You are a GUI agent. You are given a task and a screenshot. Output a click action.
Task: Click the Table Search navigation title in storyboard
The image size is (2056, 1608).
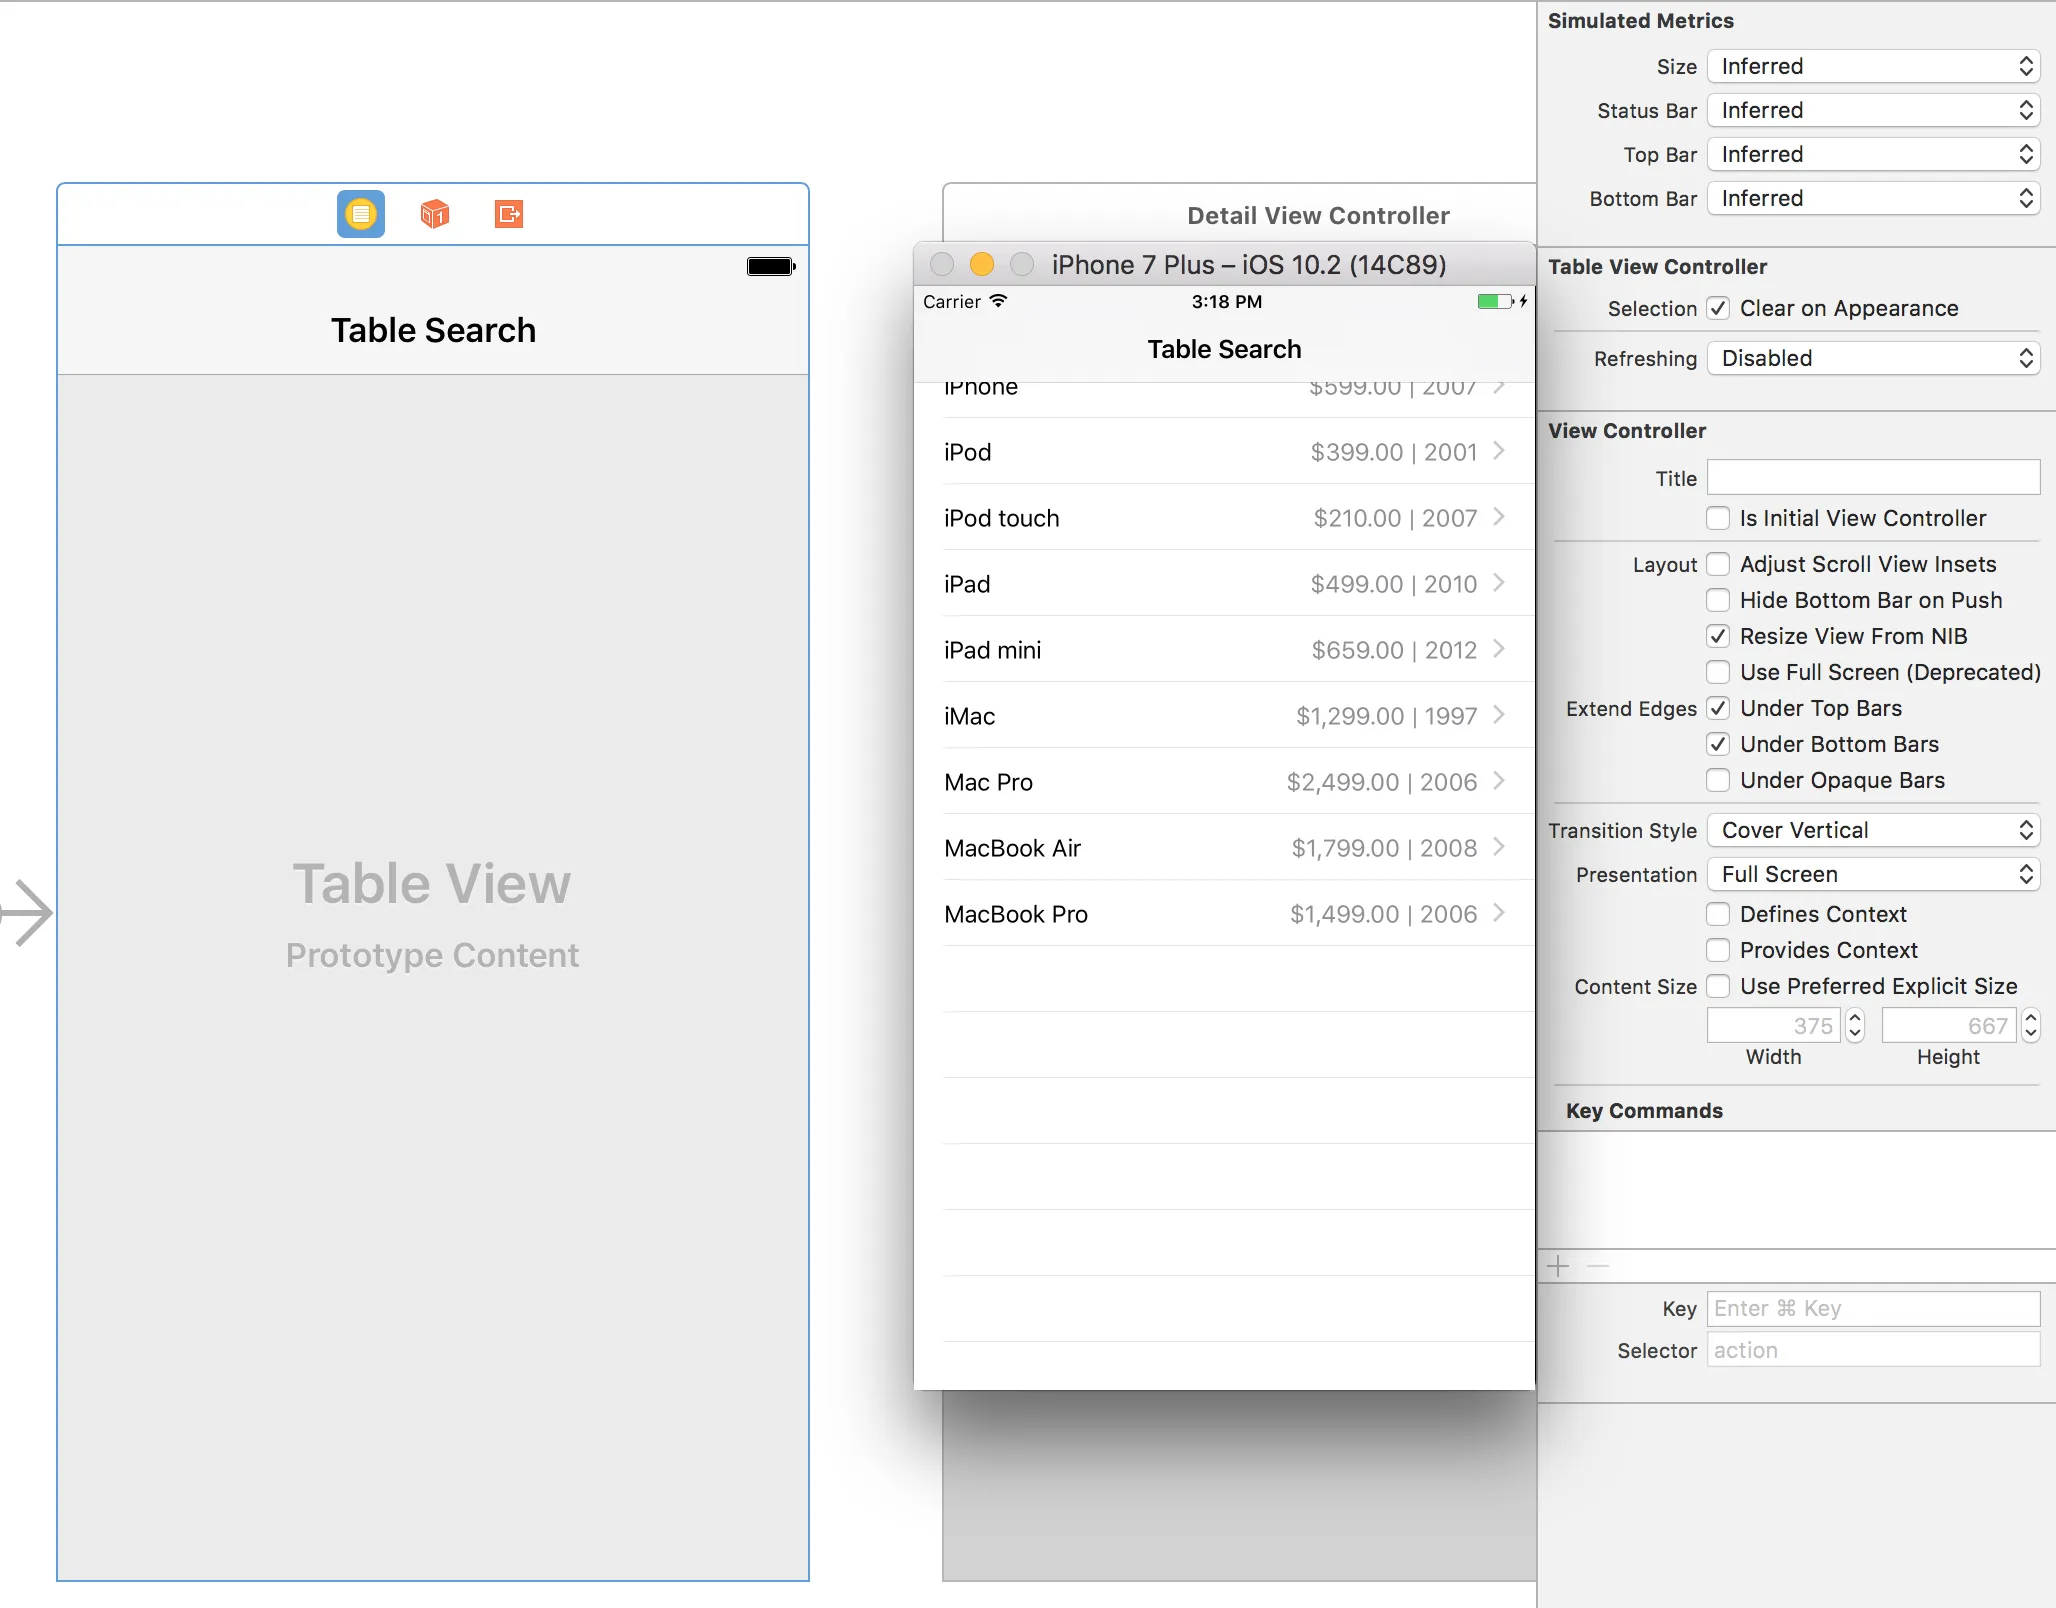pyautogui.click(x=433, y=330)
